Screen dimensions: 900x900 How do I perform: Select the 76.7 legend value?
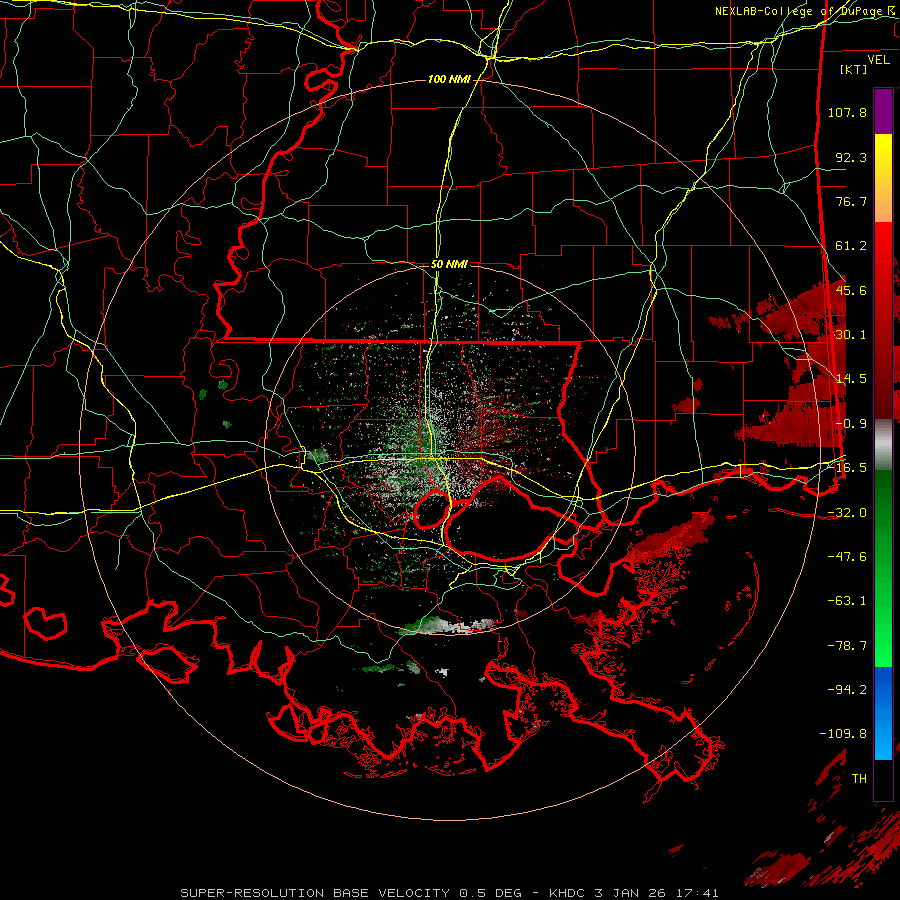(x=851, y=201)
